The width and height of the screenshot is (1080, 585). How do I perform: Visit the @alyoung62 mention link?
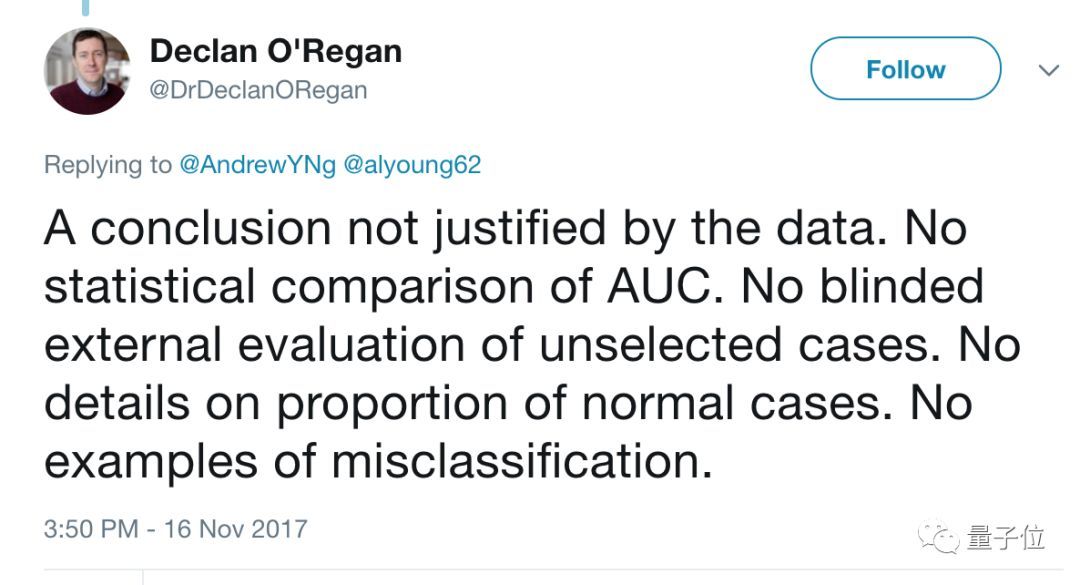[x=412, y=165]
